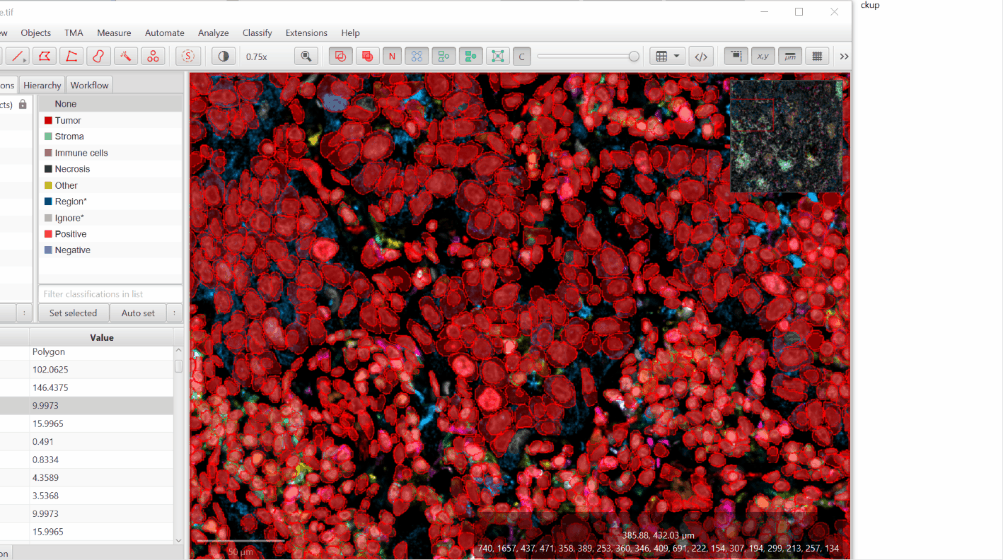Click the Set selected button
Viewport: 1003px width, 560px height.
(73, 313)
